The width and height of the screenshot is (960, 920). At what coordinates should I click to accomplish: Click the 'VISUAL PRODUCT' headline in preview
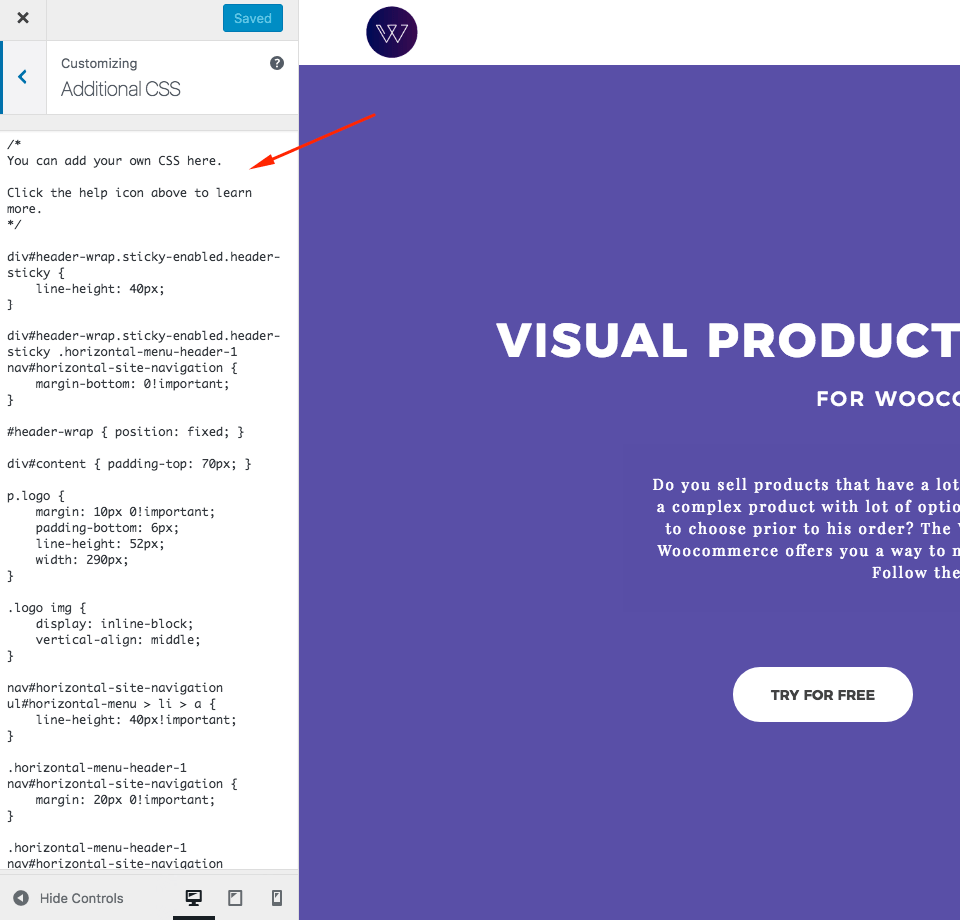pos(728,340)
